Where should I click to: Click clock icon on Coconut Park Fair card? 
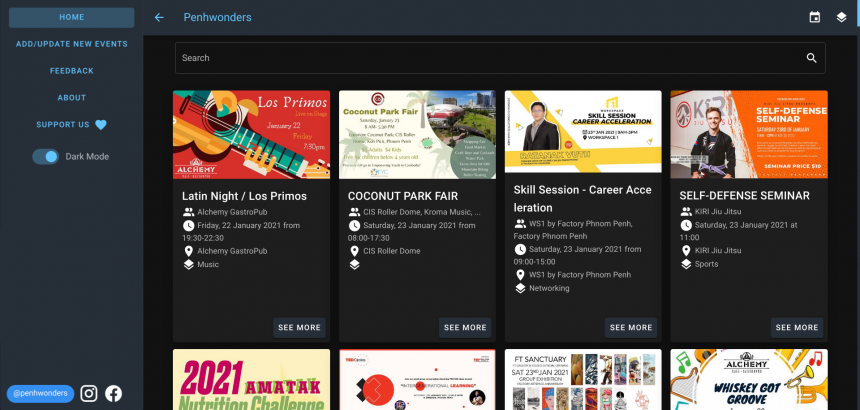pos(354,225)
